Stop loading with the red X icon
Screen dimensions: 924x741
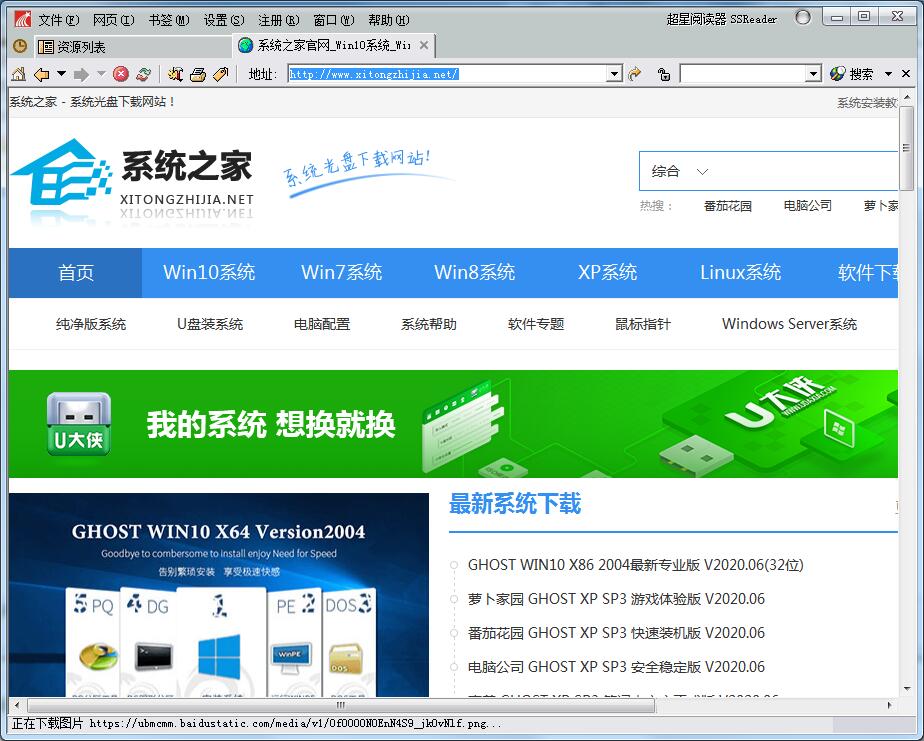(121, 74)
